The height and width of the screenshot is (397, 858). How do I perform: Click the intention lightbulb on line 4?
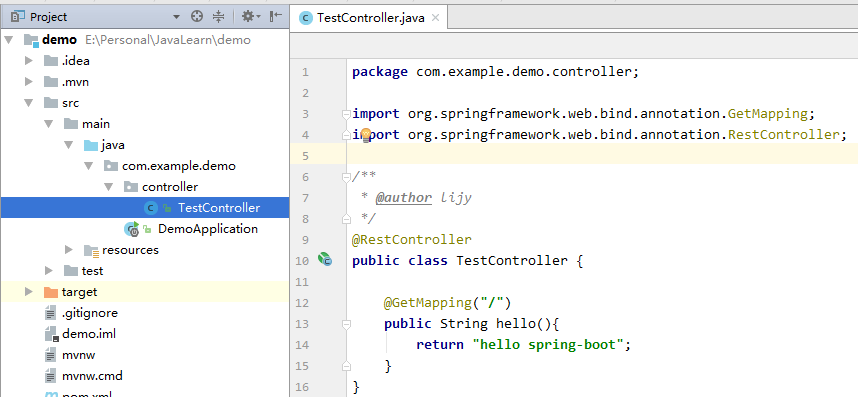[366, 134]
